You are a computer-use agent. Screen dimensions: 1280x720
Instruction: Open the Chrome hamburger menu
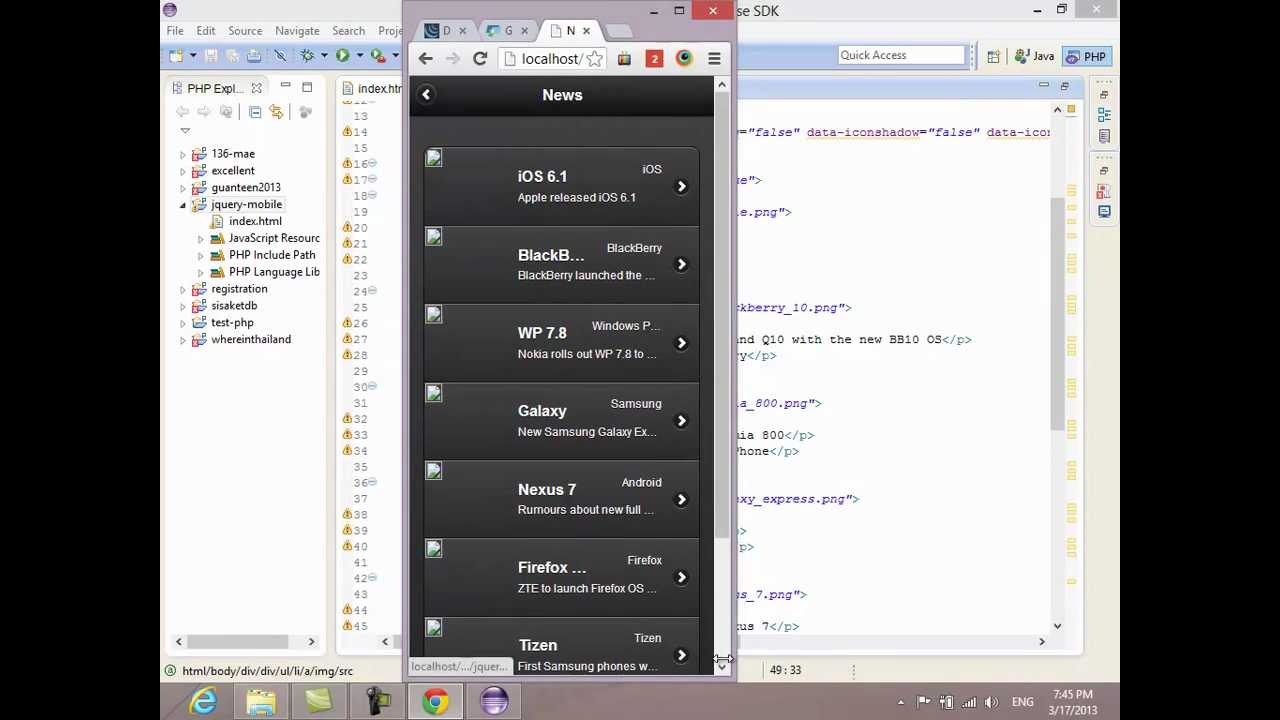point(714,59)
